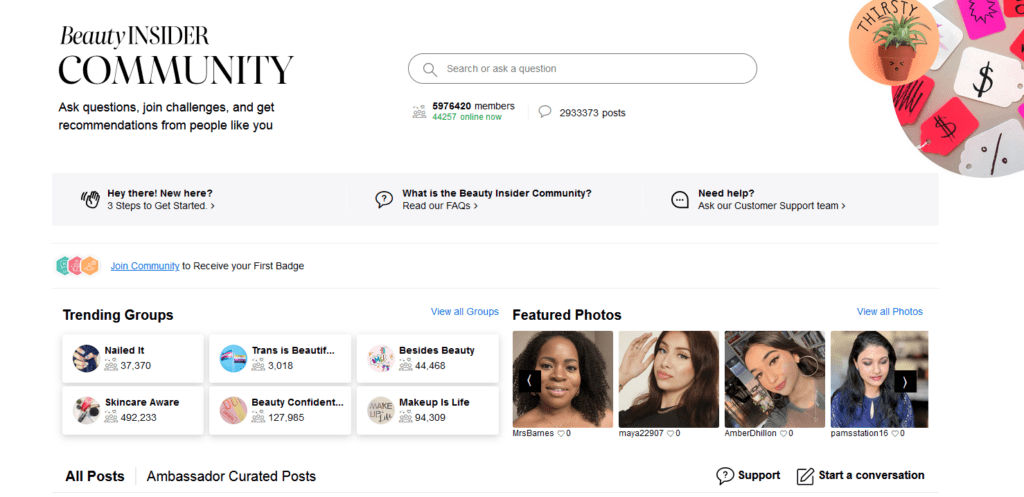
Task: Click the Skincare Aware group avatar
Action: (x=86, y=410)
